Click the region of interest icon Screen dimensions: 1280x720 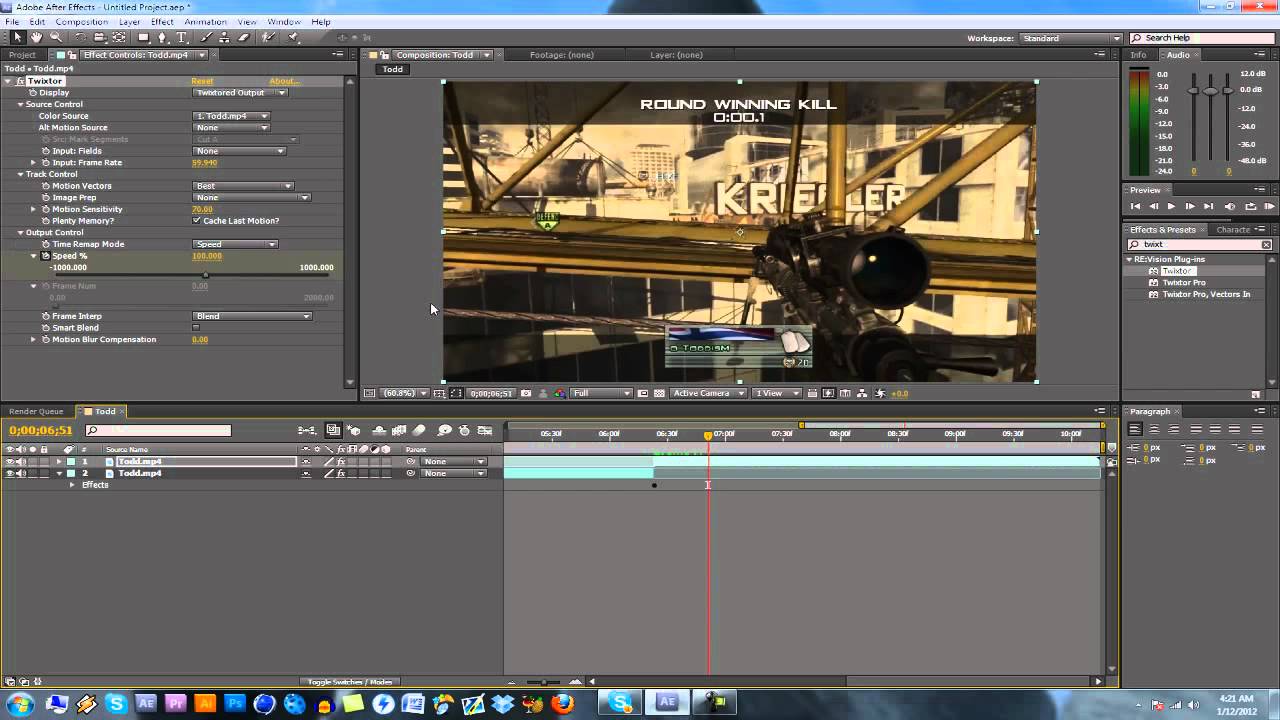tap(643, 393)
